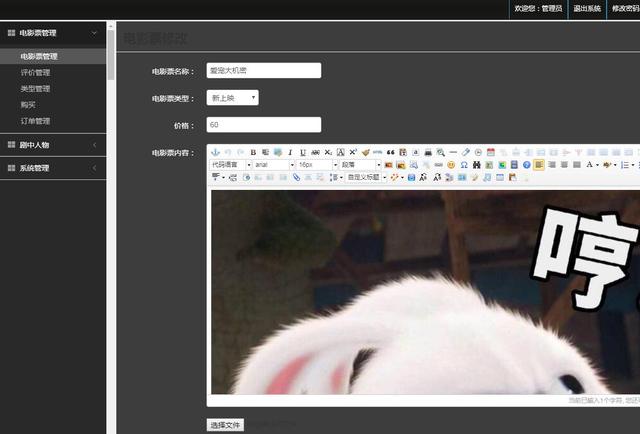Image resolution: width=640 pixels, height=434 pixels.
Task: Open the font color picker arrow
Action: point(597,165)
